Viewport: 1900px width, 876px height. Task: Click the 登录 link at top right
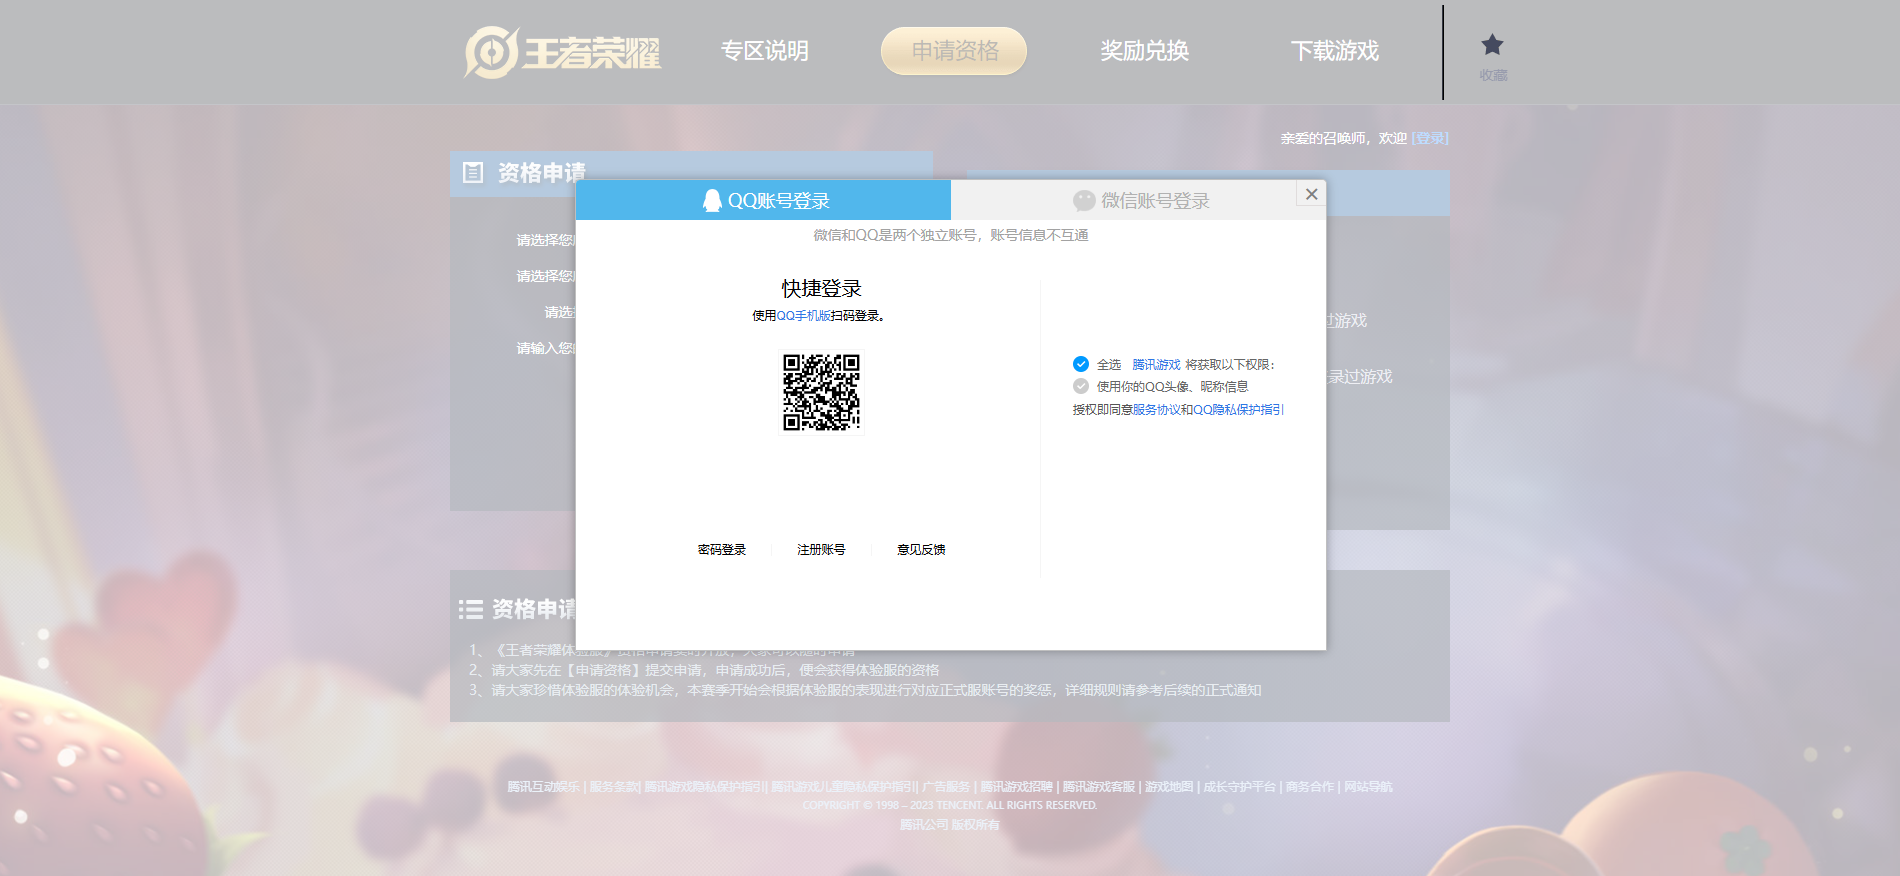tap(1430, 138)
